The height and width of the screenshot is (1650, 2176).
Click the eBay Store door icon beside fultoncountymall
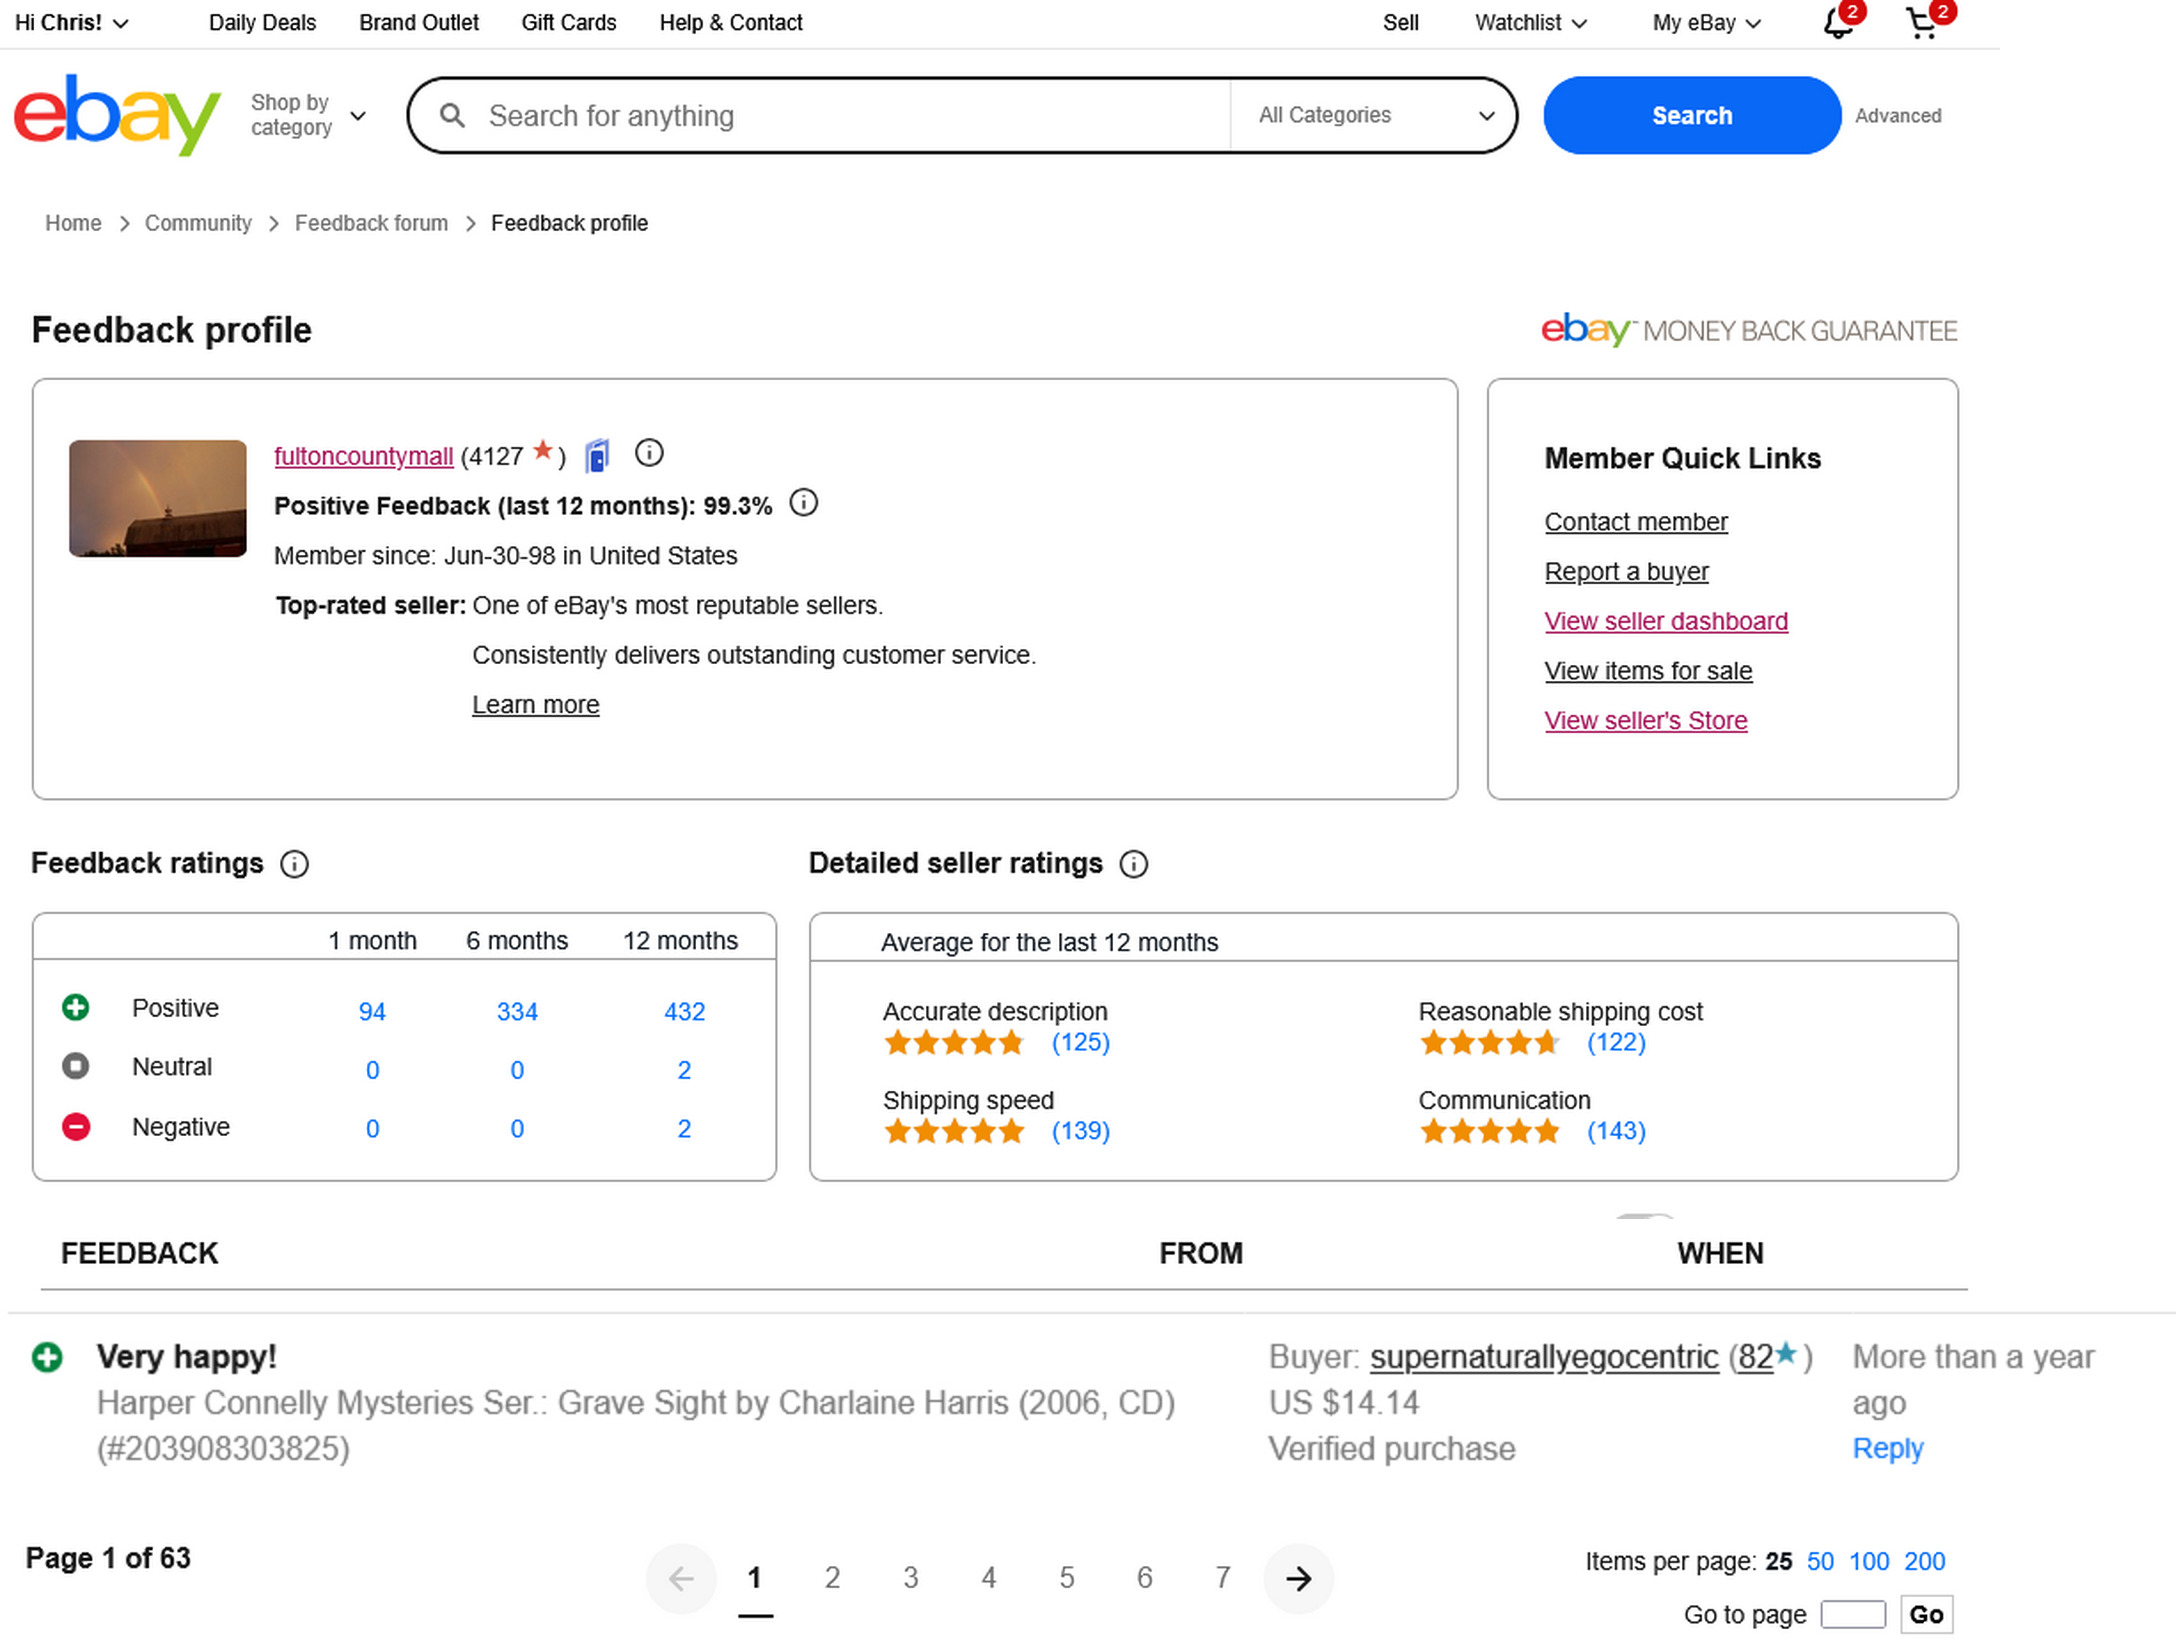point(597,456)
